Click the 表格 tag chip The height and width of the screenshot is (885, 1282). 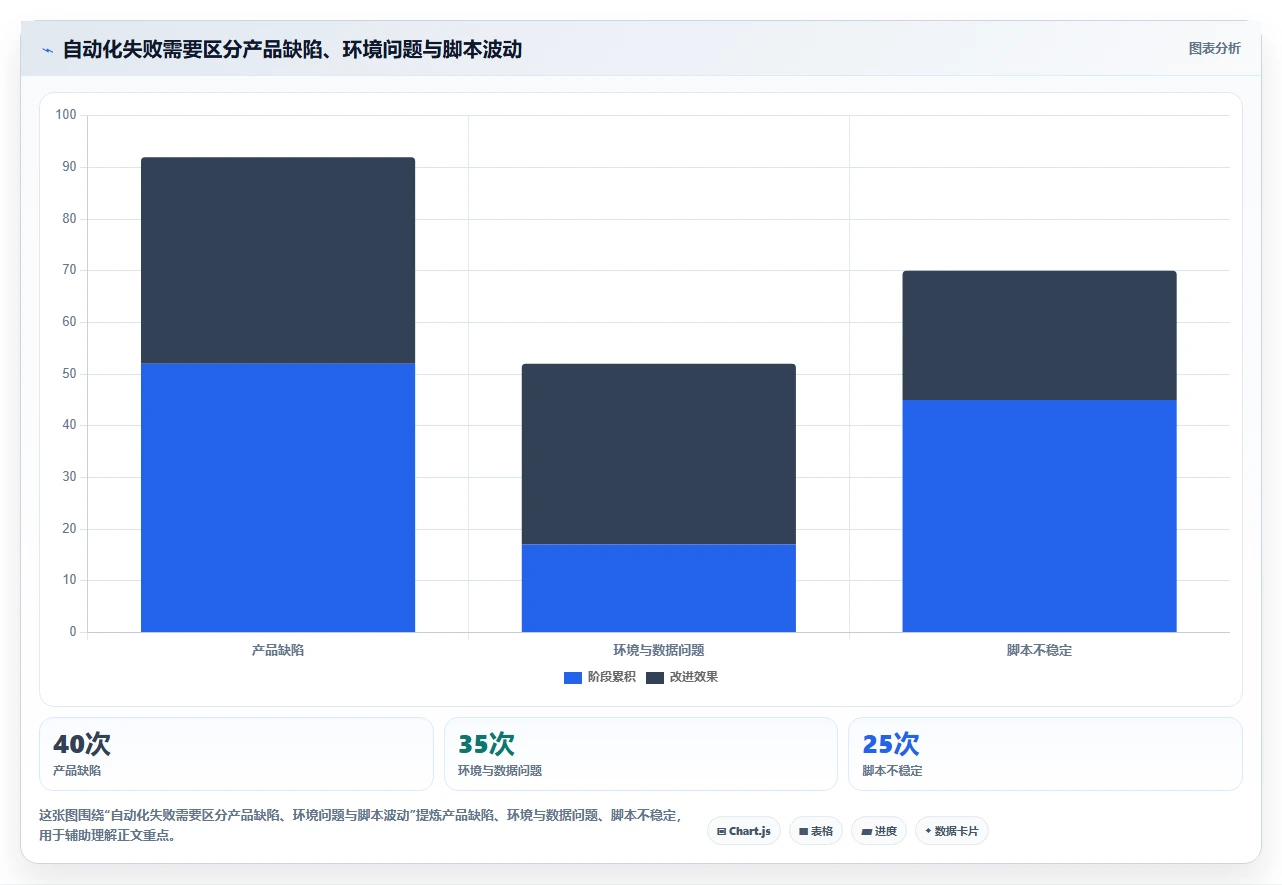pyautogui.click(x=816, y=831)
